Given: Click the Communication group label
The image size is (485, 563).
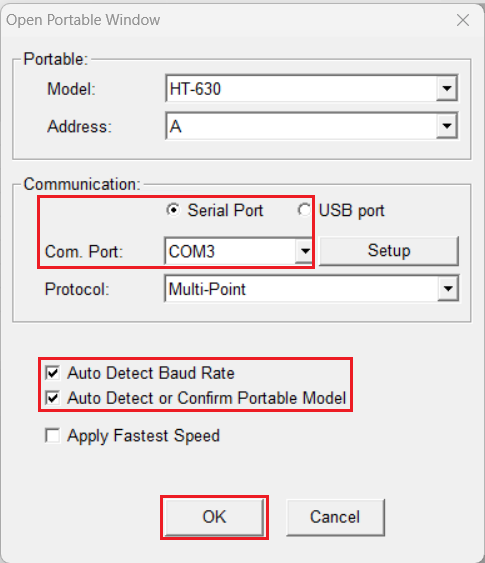Looking at the screenshot, I should [82, 184].
